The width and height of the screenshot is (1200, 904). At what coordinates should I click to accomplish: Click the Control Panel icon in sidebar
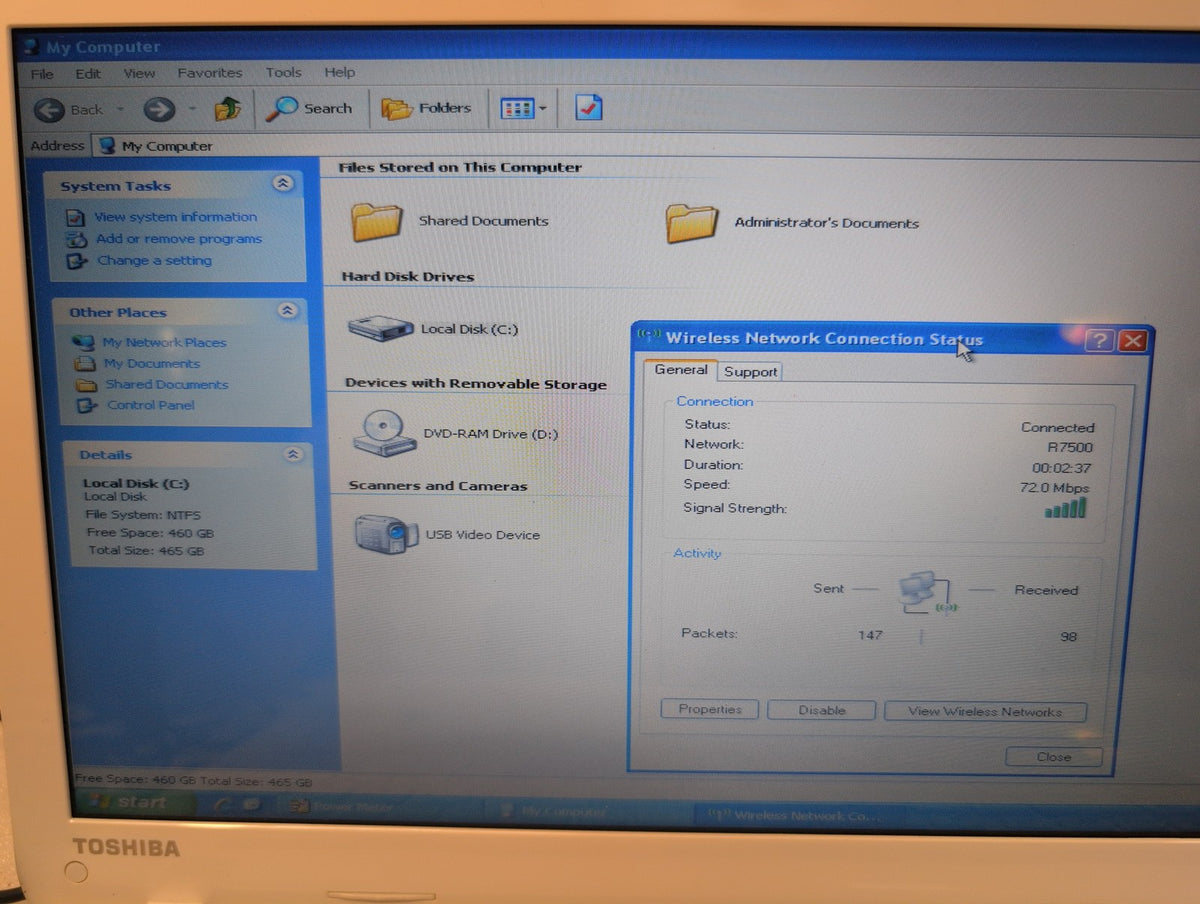[x=89, y=406]
